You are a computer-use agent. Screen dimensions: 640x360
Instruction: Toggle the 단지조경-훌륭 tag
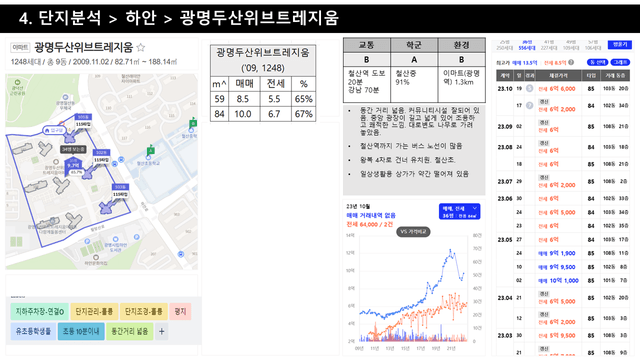click(144, 311)
